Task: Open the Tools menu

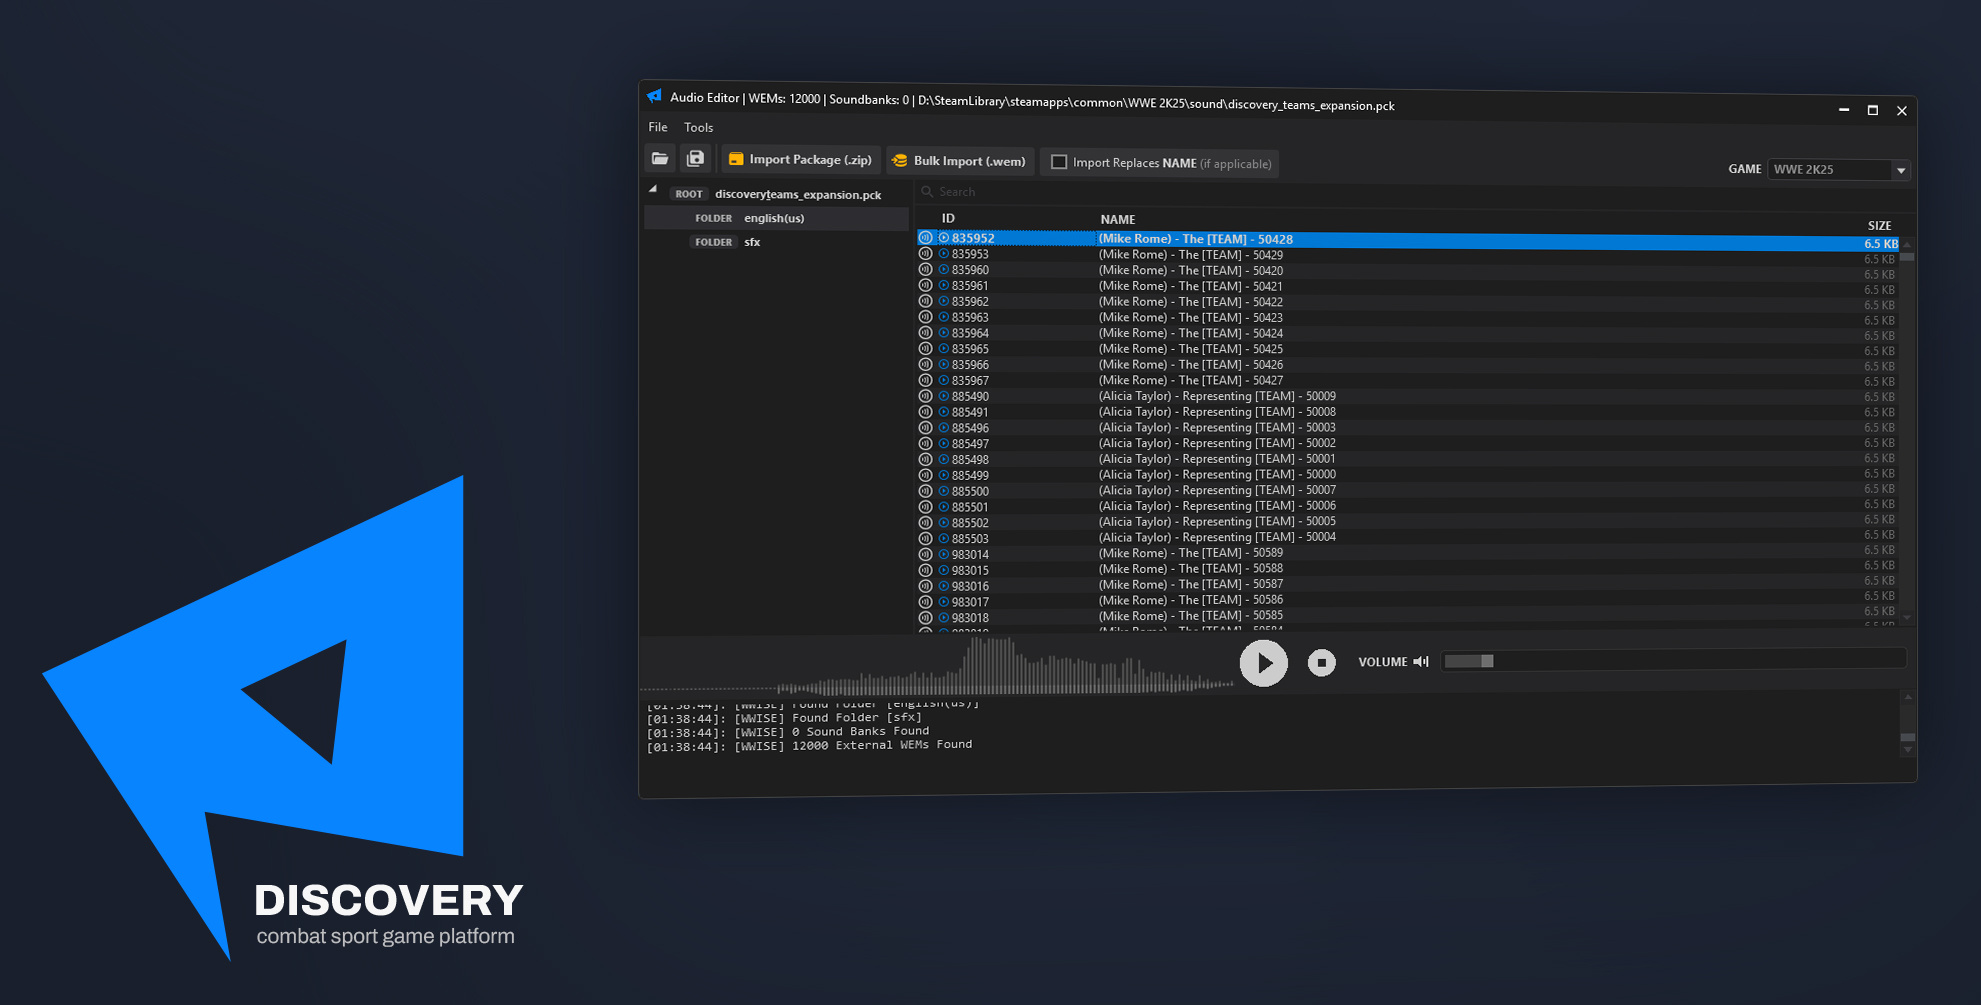Action: pos(698,127)
